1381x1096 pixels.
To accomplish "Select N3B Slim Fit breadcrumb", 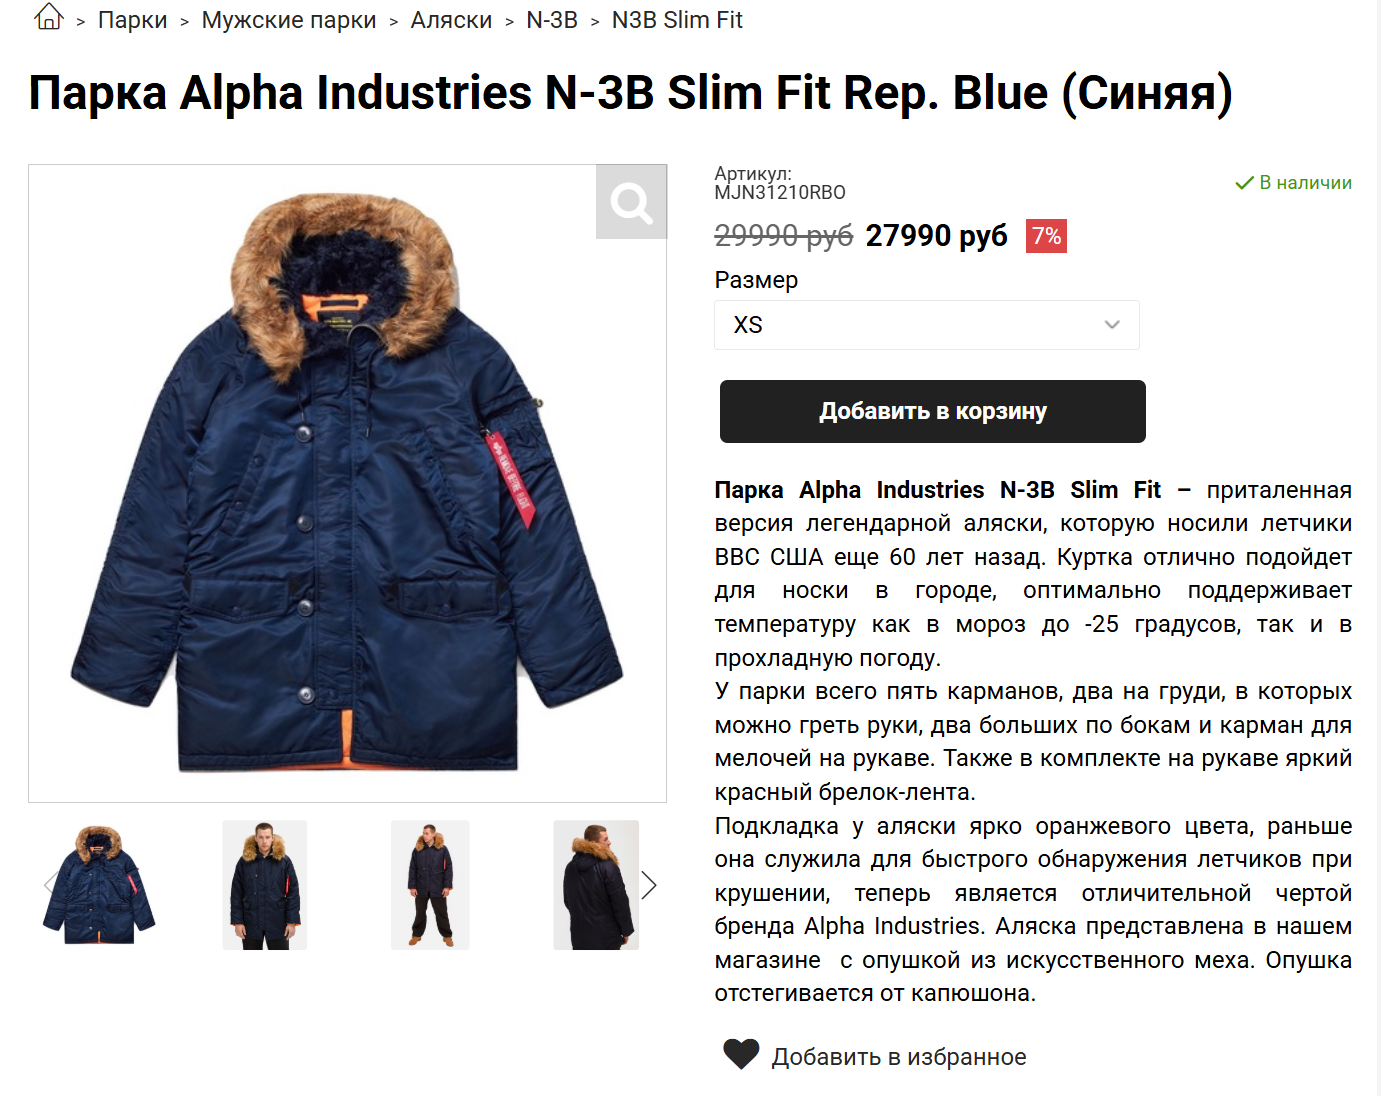I will pyautogui.click(x=677, y=20).
